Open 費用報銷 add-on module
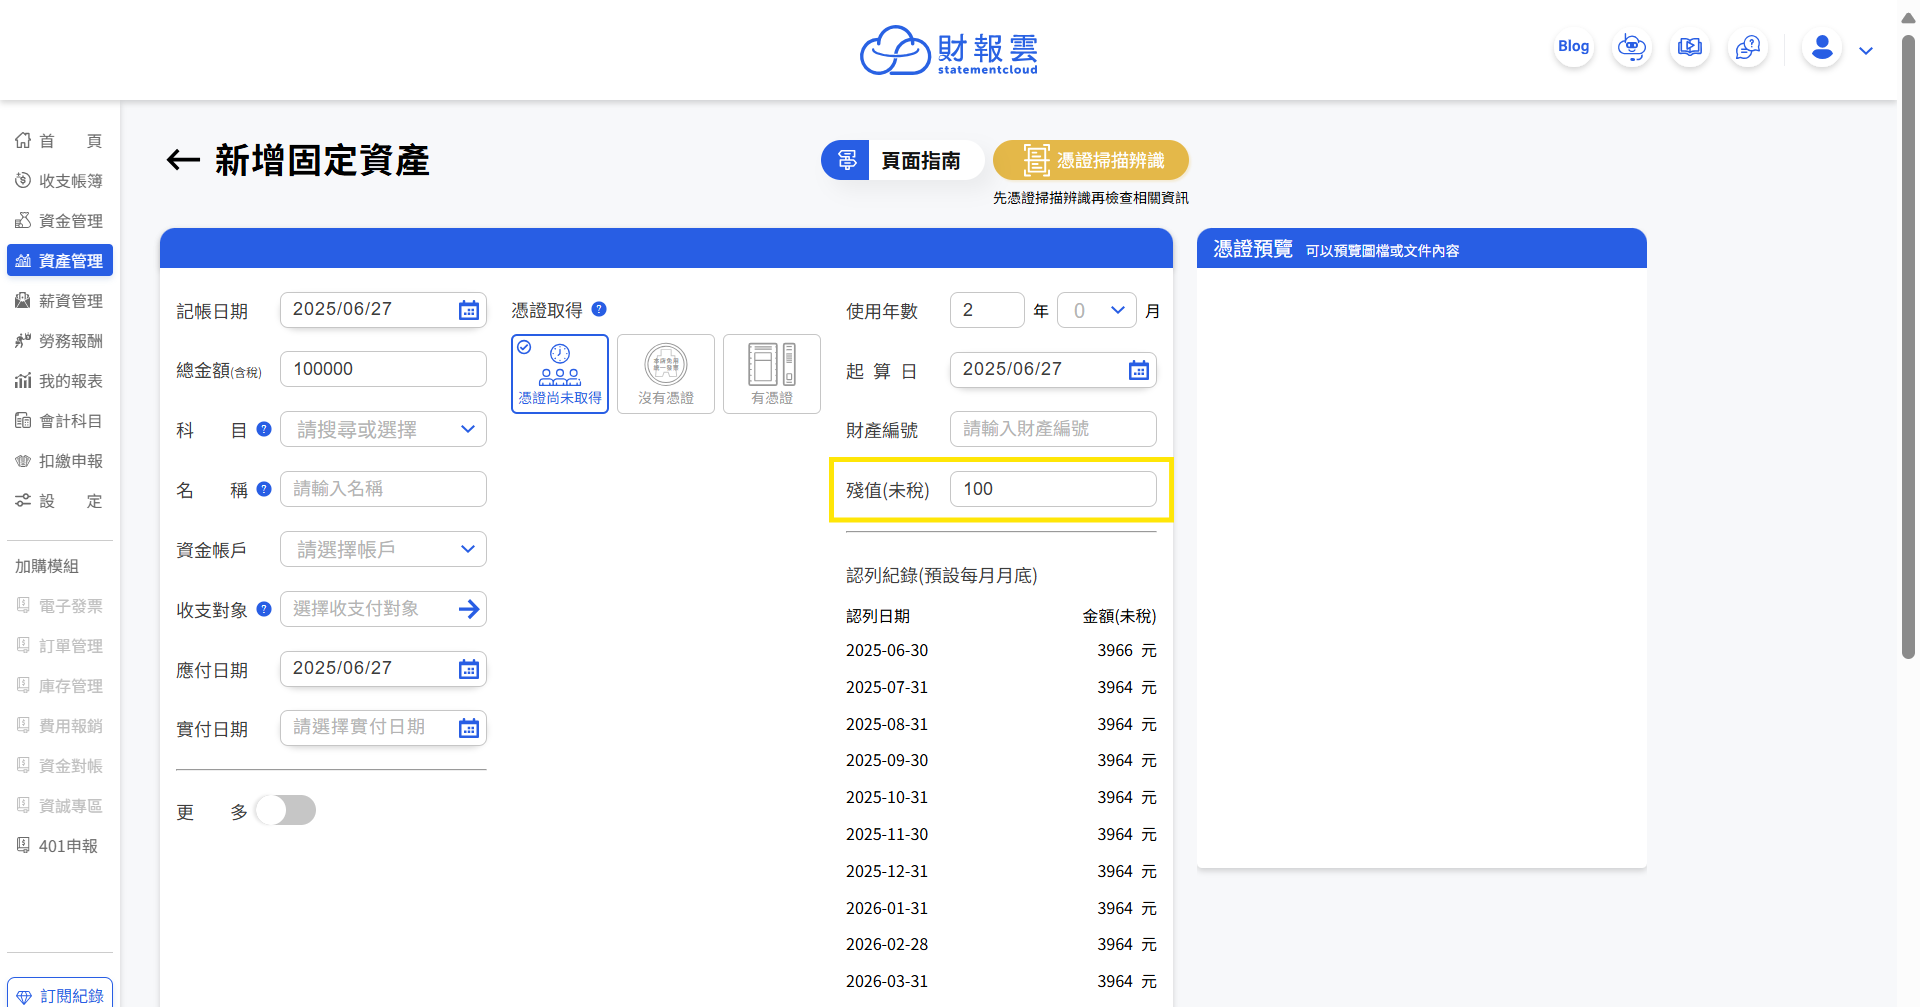The width and height of the screenshot is (1920, 1007). coord(60,726)
